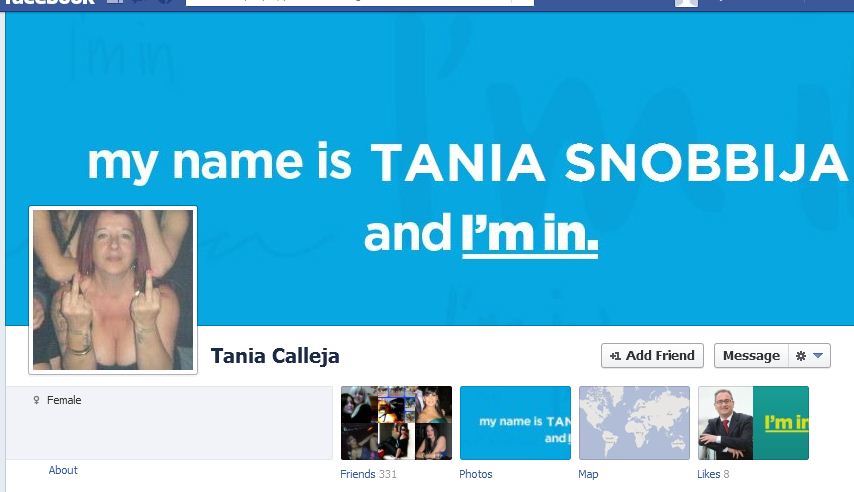Click the Map label
Image resolution: width=854 pixels, height=492 pixels.
pyautogui.click(x=588, y=474)
